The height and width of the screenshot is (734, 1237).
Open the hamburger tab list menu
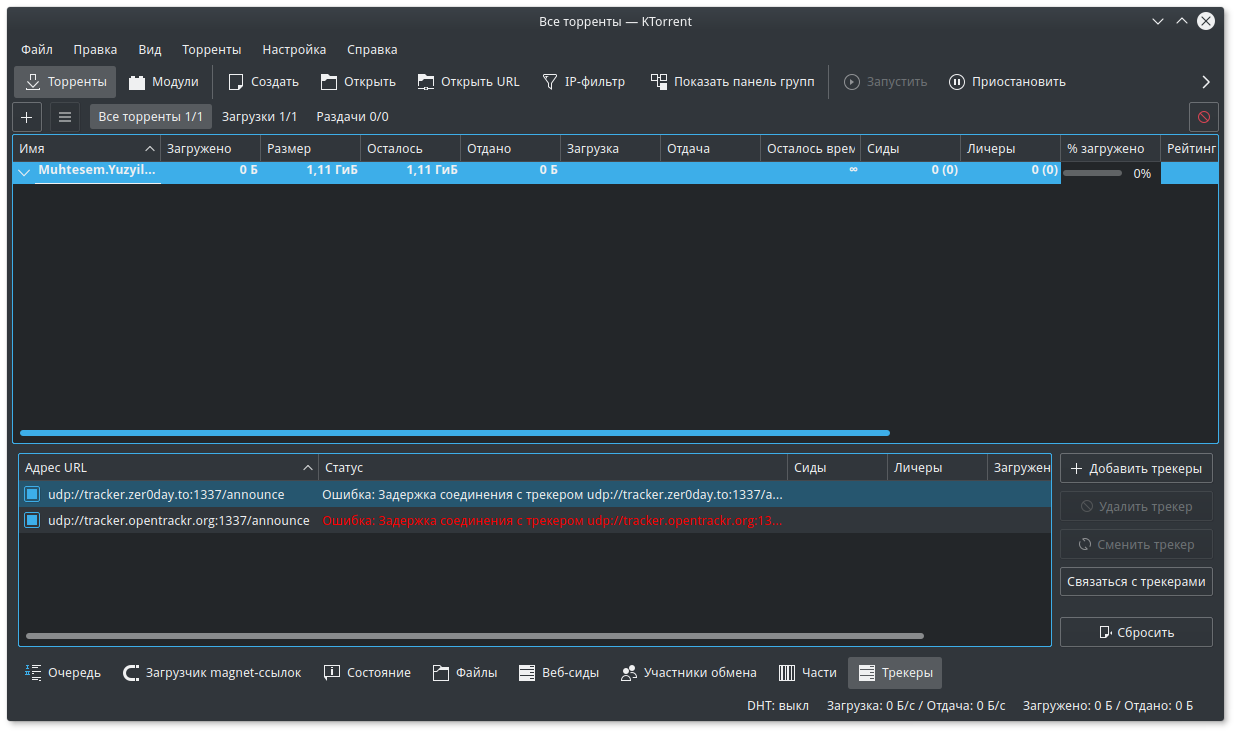[65, 117]
